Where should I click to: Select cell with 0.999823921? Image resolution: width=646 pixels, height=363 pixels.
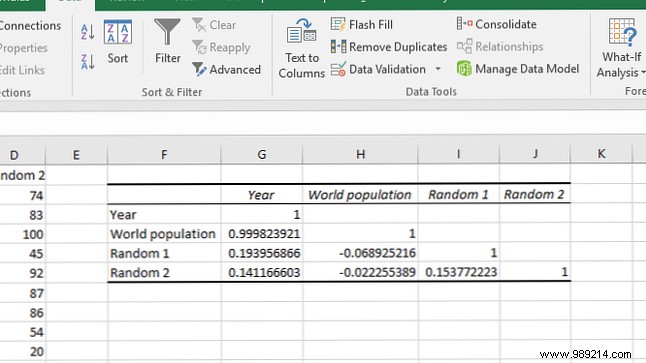pos(262,234)
